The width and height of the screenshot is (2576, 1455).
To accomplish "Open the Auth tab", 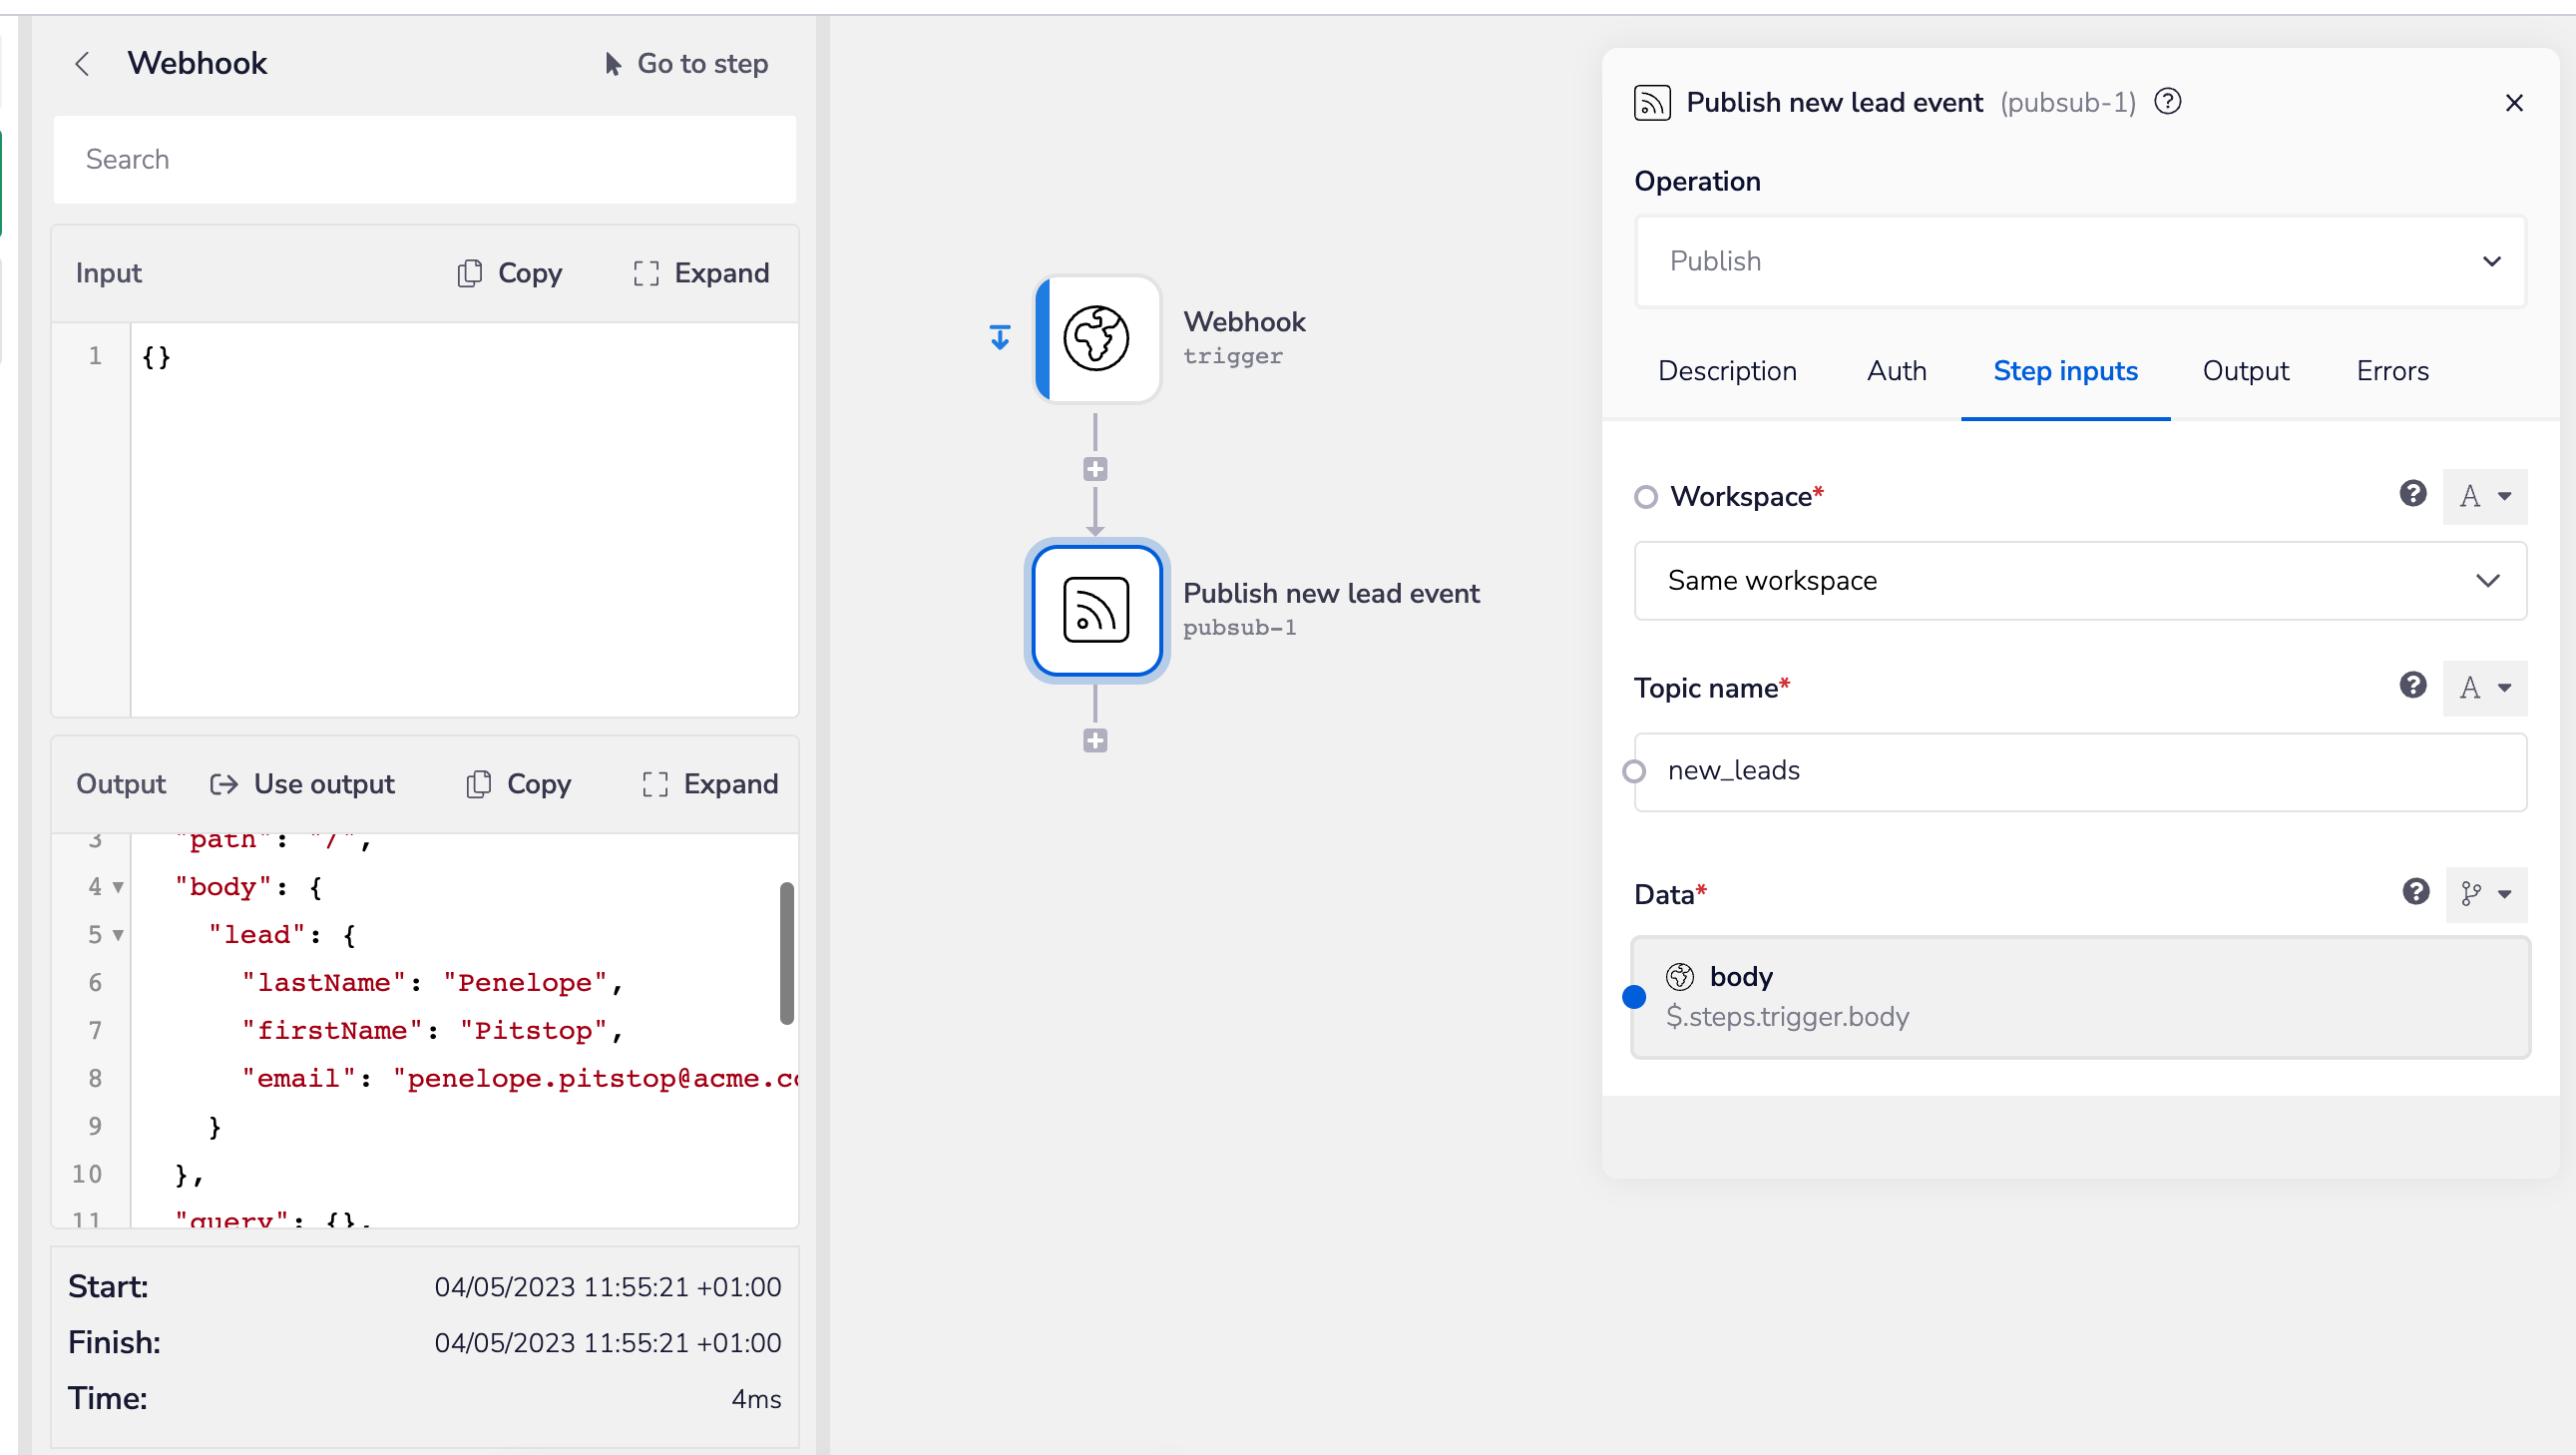I will 1896,370.
